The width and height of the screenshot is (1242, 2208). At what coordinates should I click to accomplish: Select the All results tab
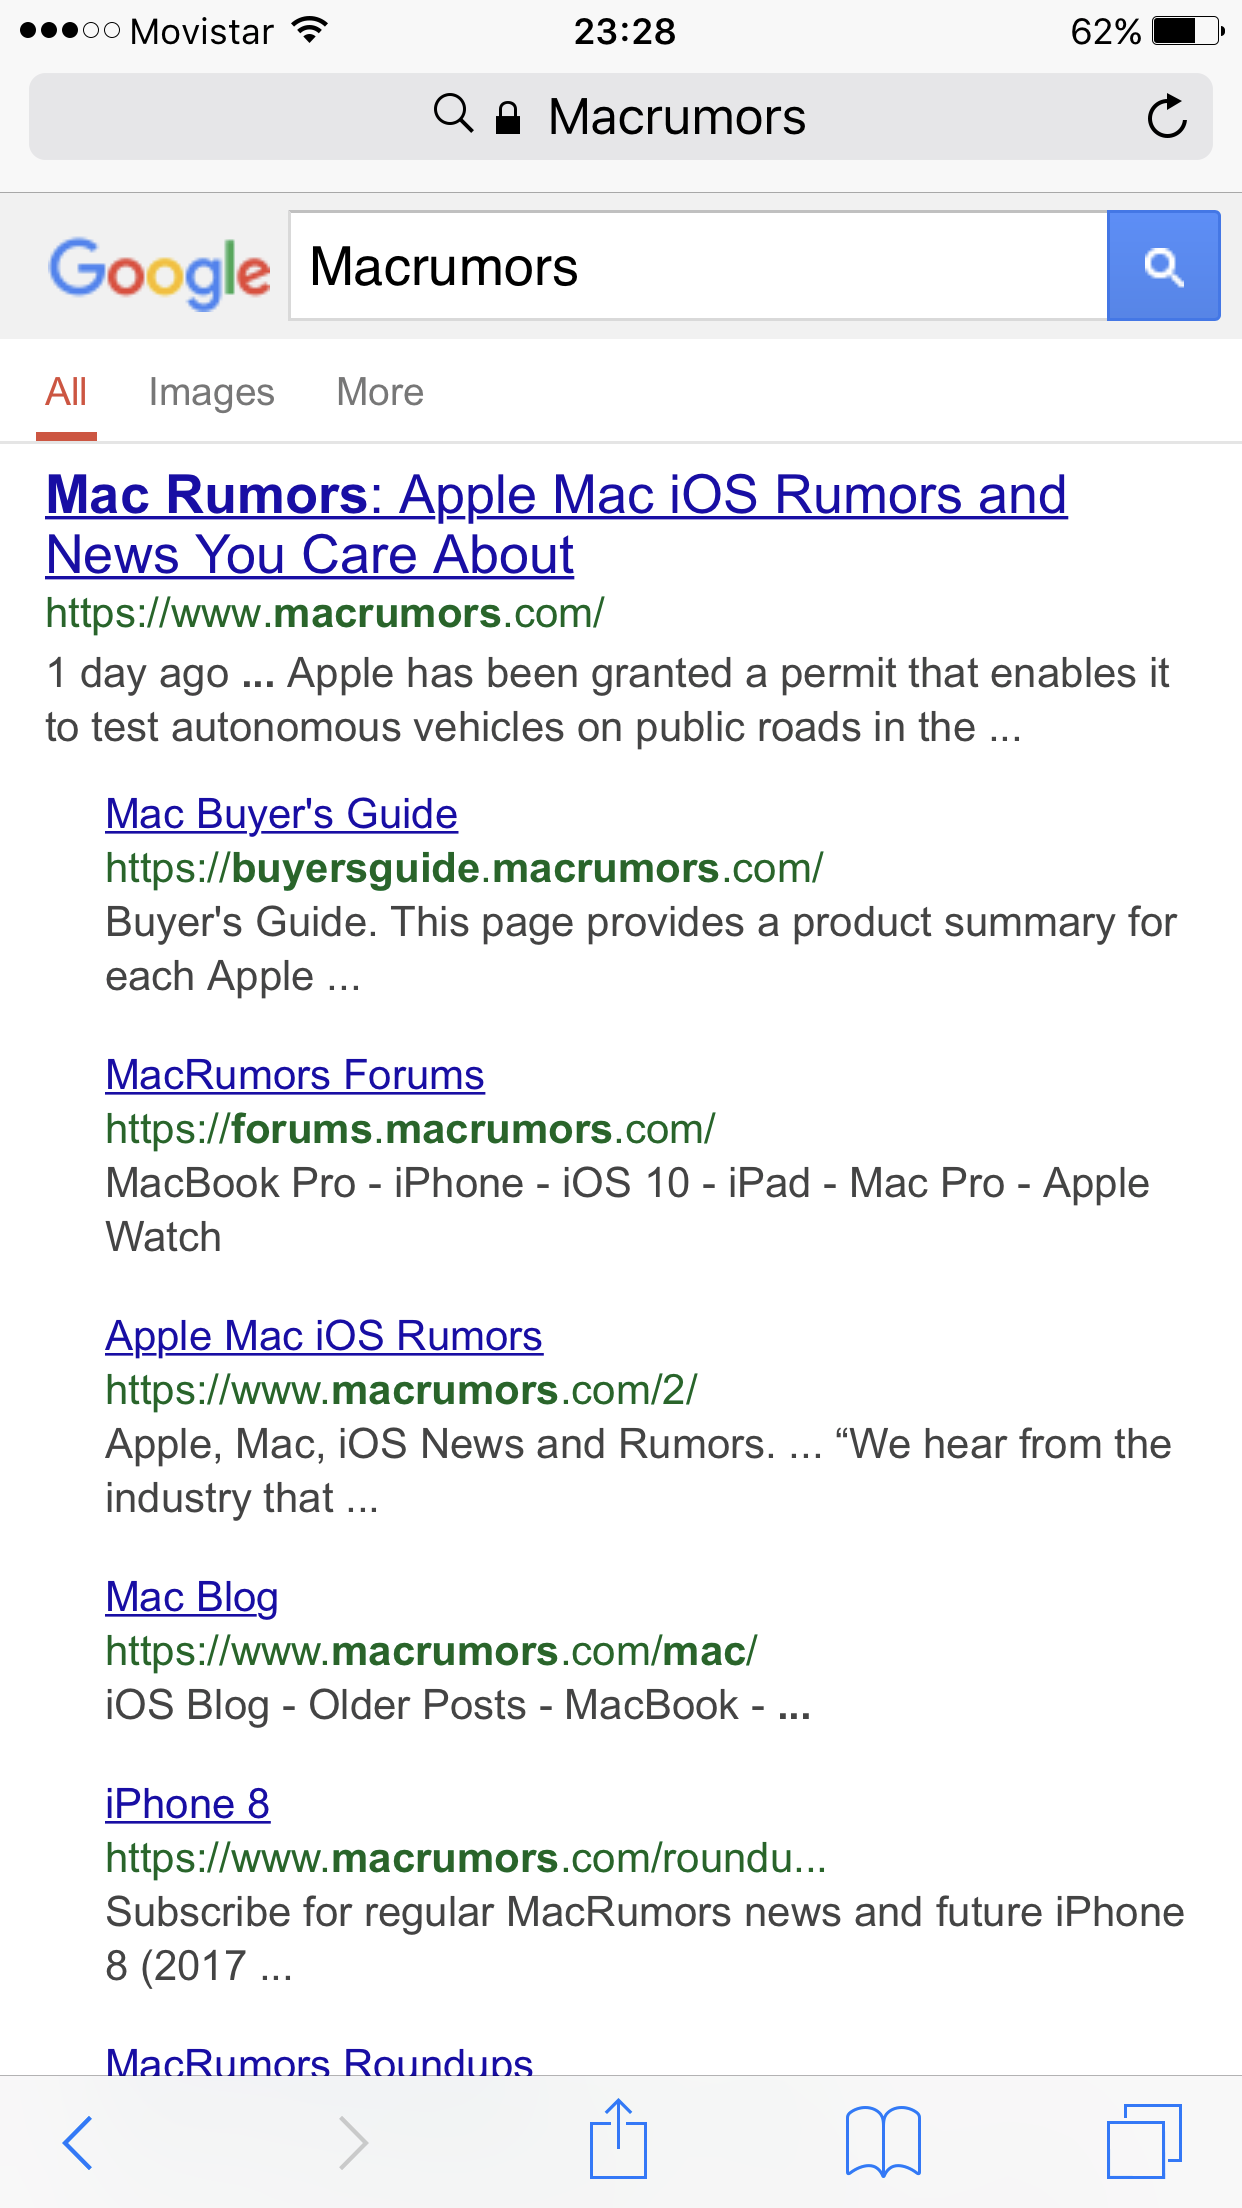pyautogui.click(x=66, y=392)
